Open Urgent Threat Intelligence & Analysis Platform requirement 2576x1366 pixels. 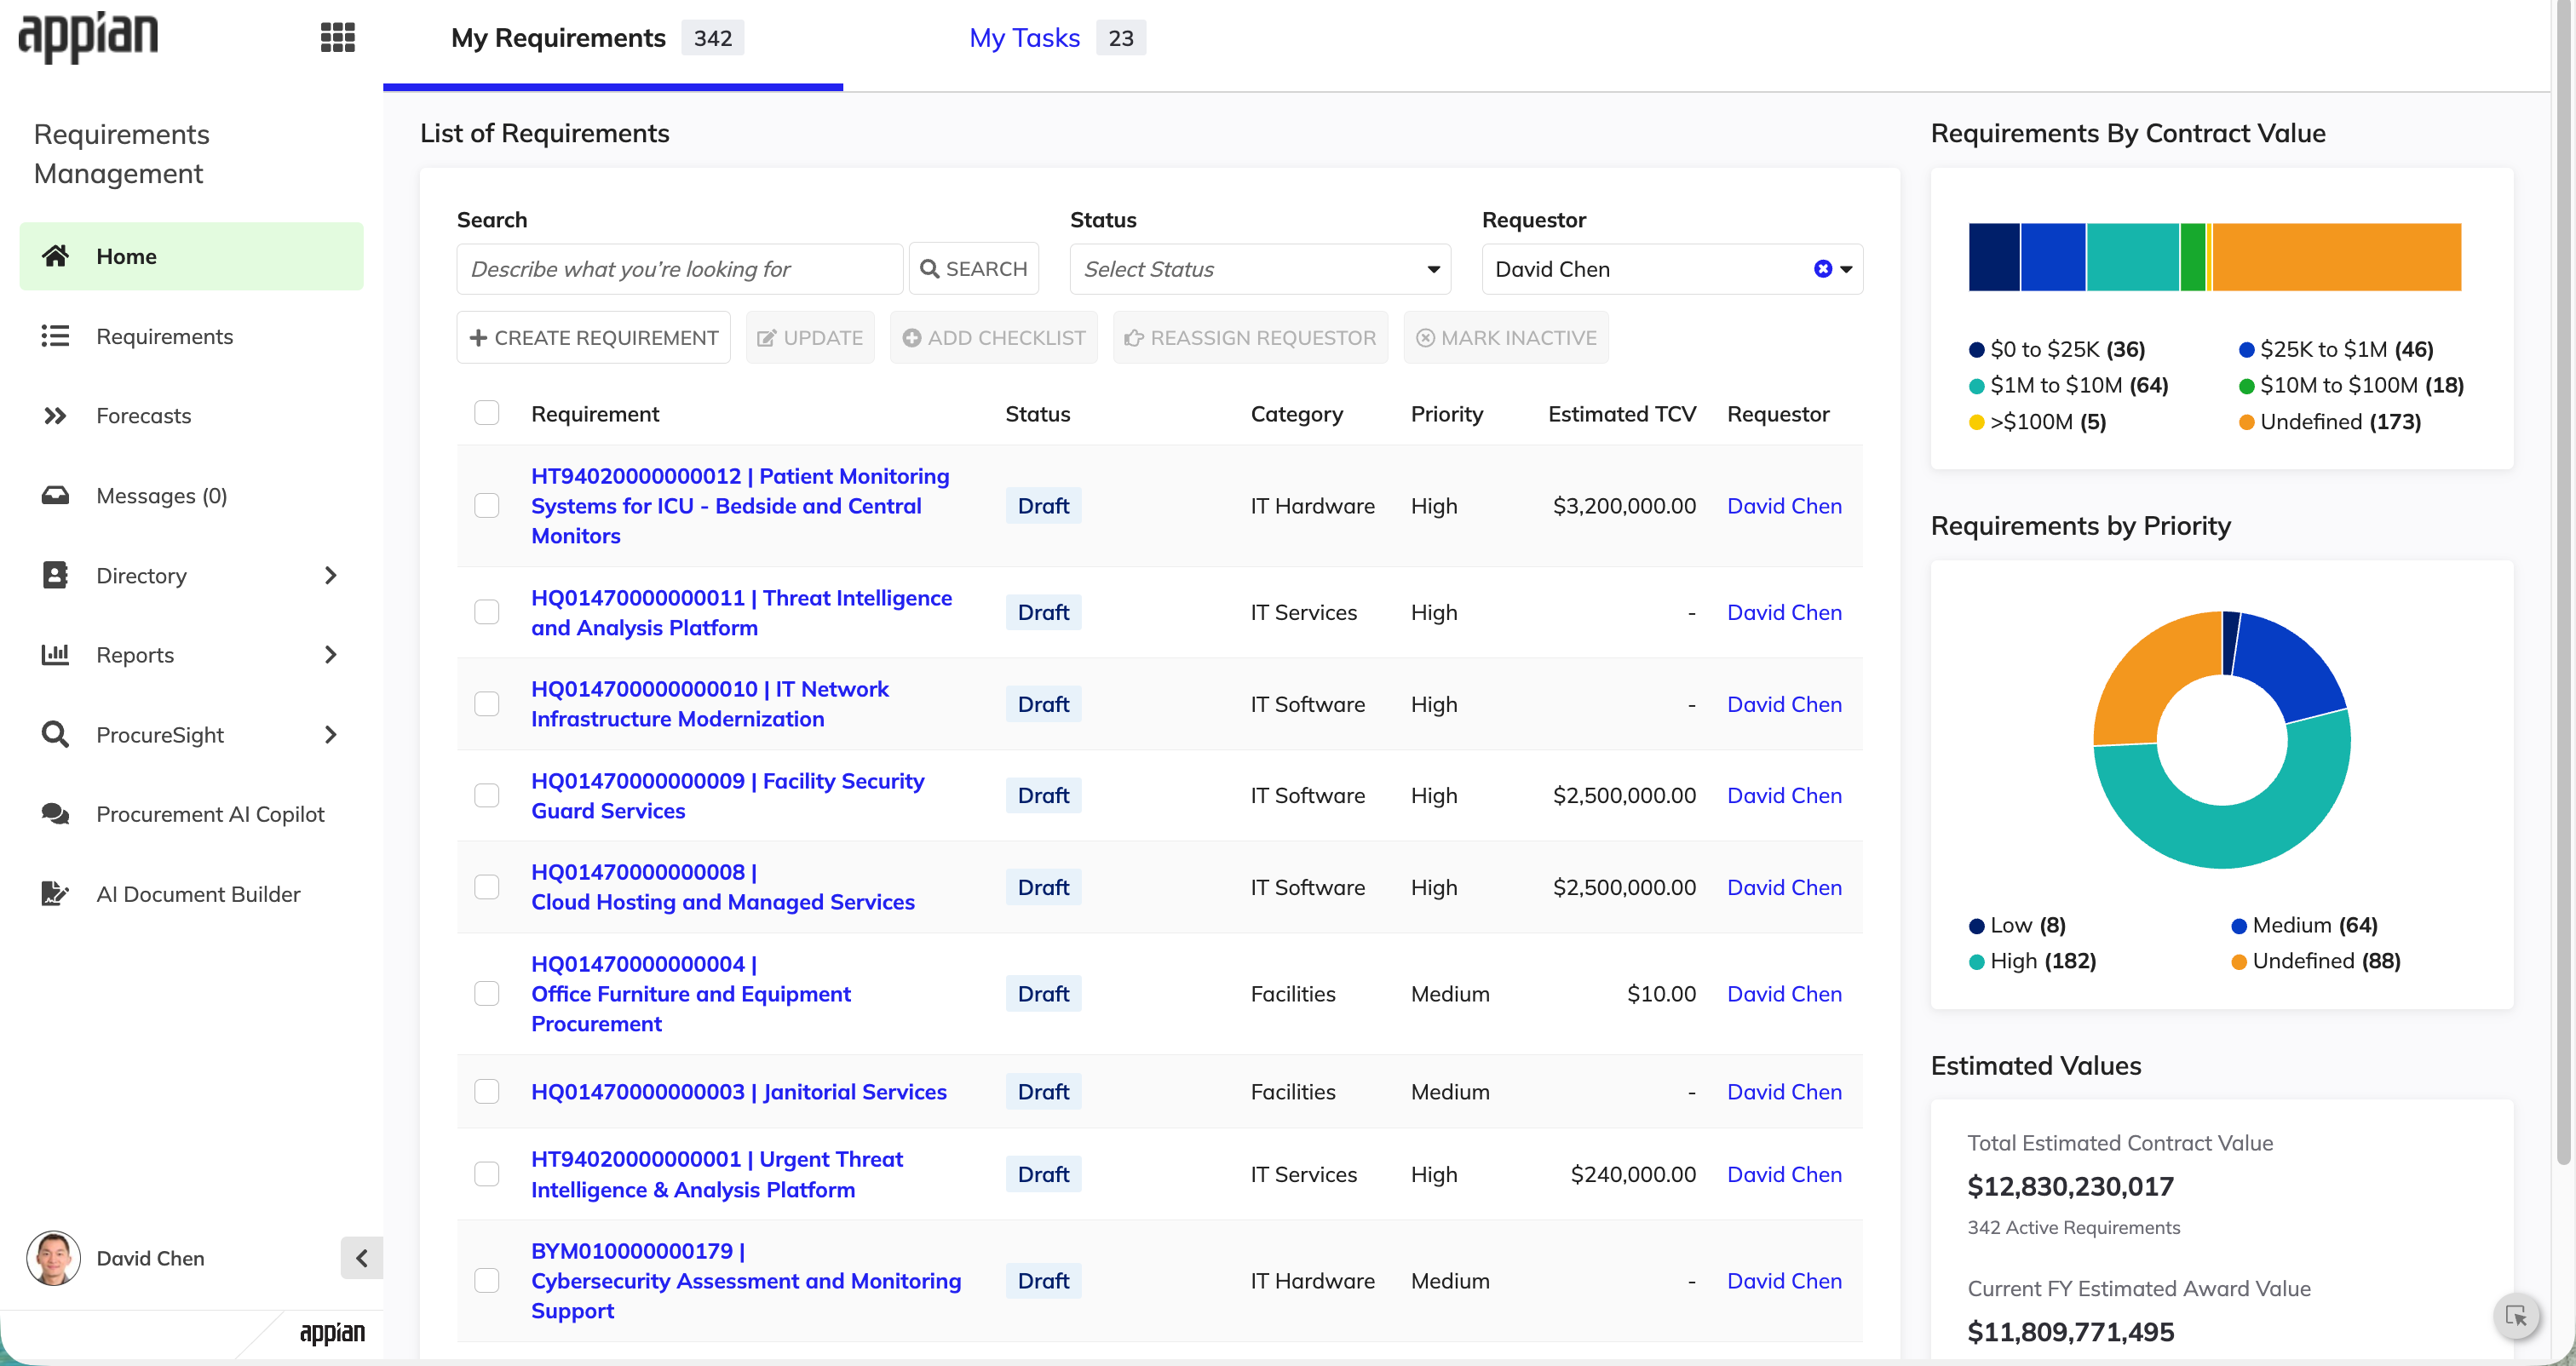click(716, 1174)
